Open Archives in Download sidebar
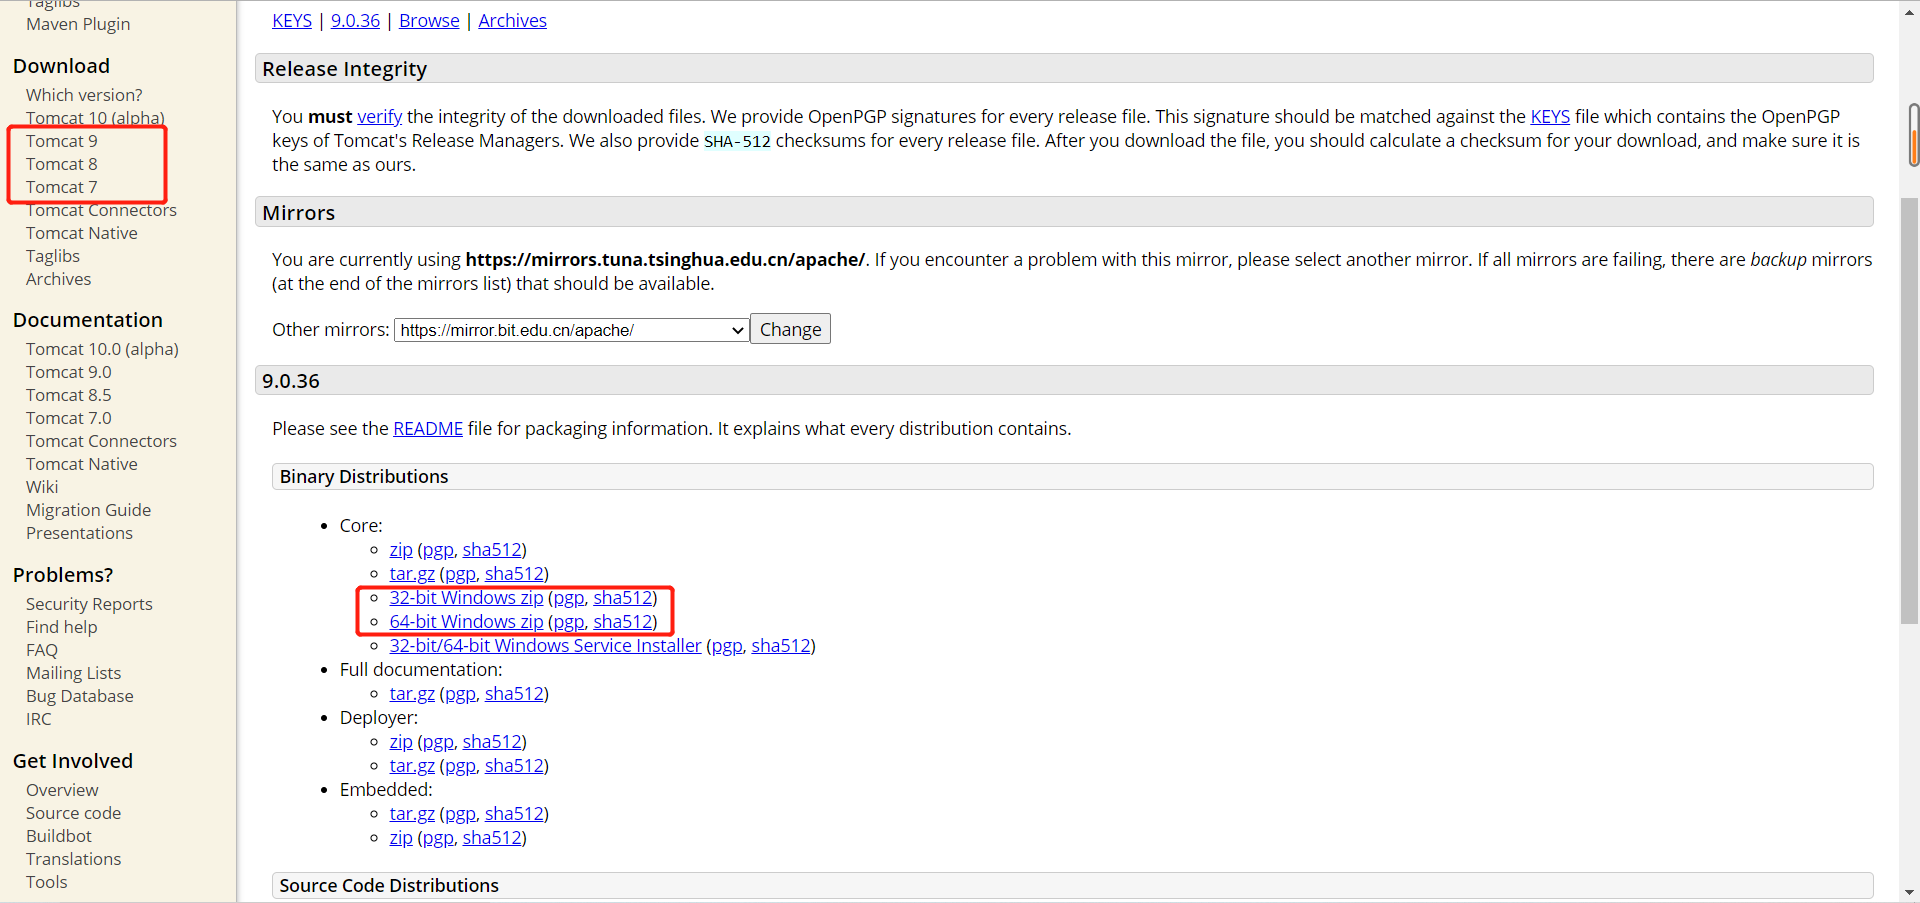Image resolution: width=1920 pixels, height=903 pixels. click(x=58, y=279)
